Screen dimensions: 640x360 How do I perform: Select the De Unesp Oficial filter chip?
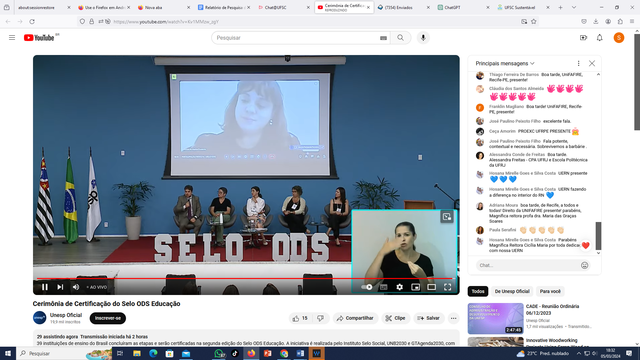coord(512,291)
